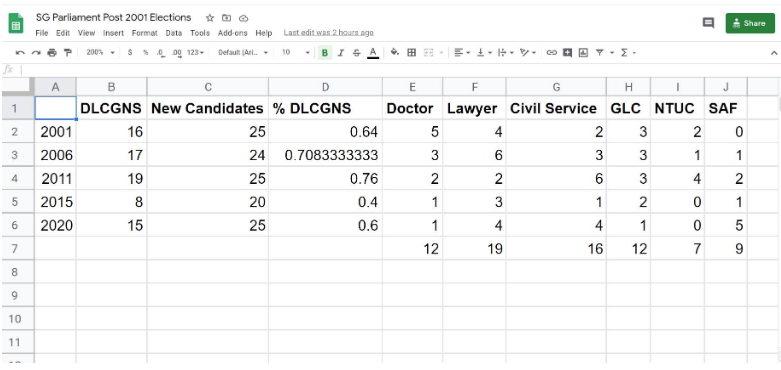This screenshot has height=370, width=781.
Task: Select column G header
Action: [x=556, y=87]
